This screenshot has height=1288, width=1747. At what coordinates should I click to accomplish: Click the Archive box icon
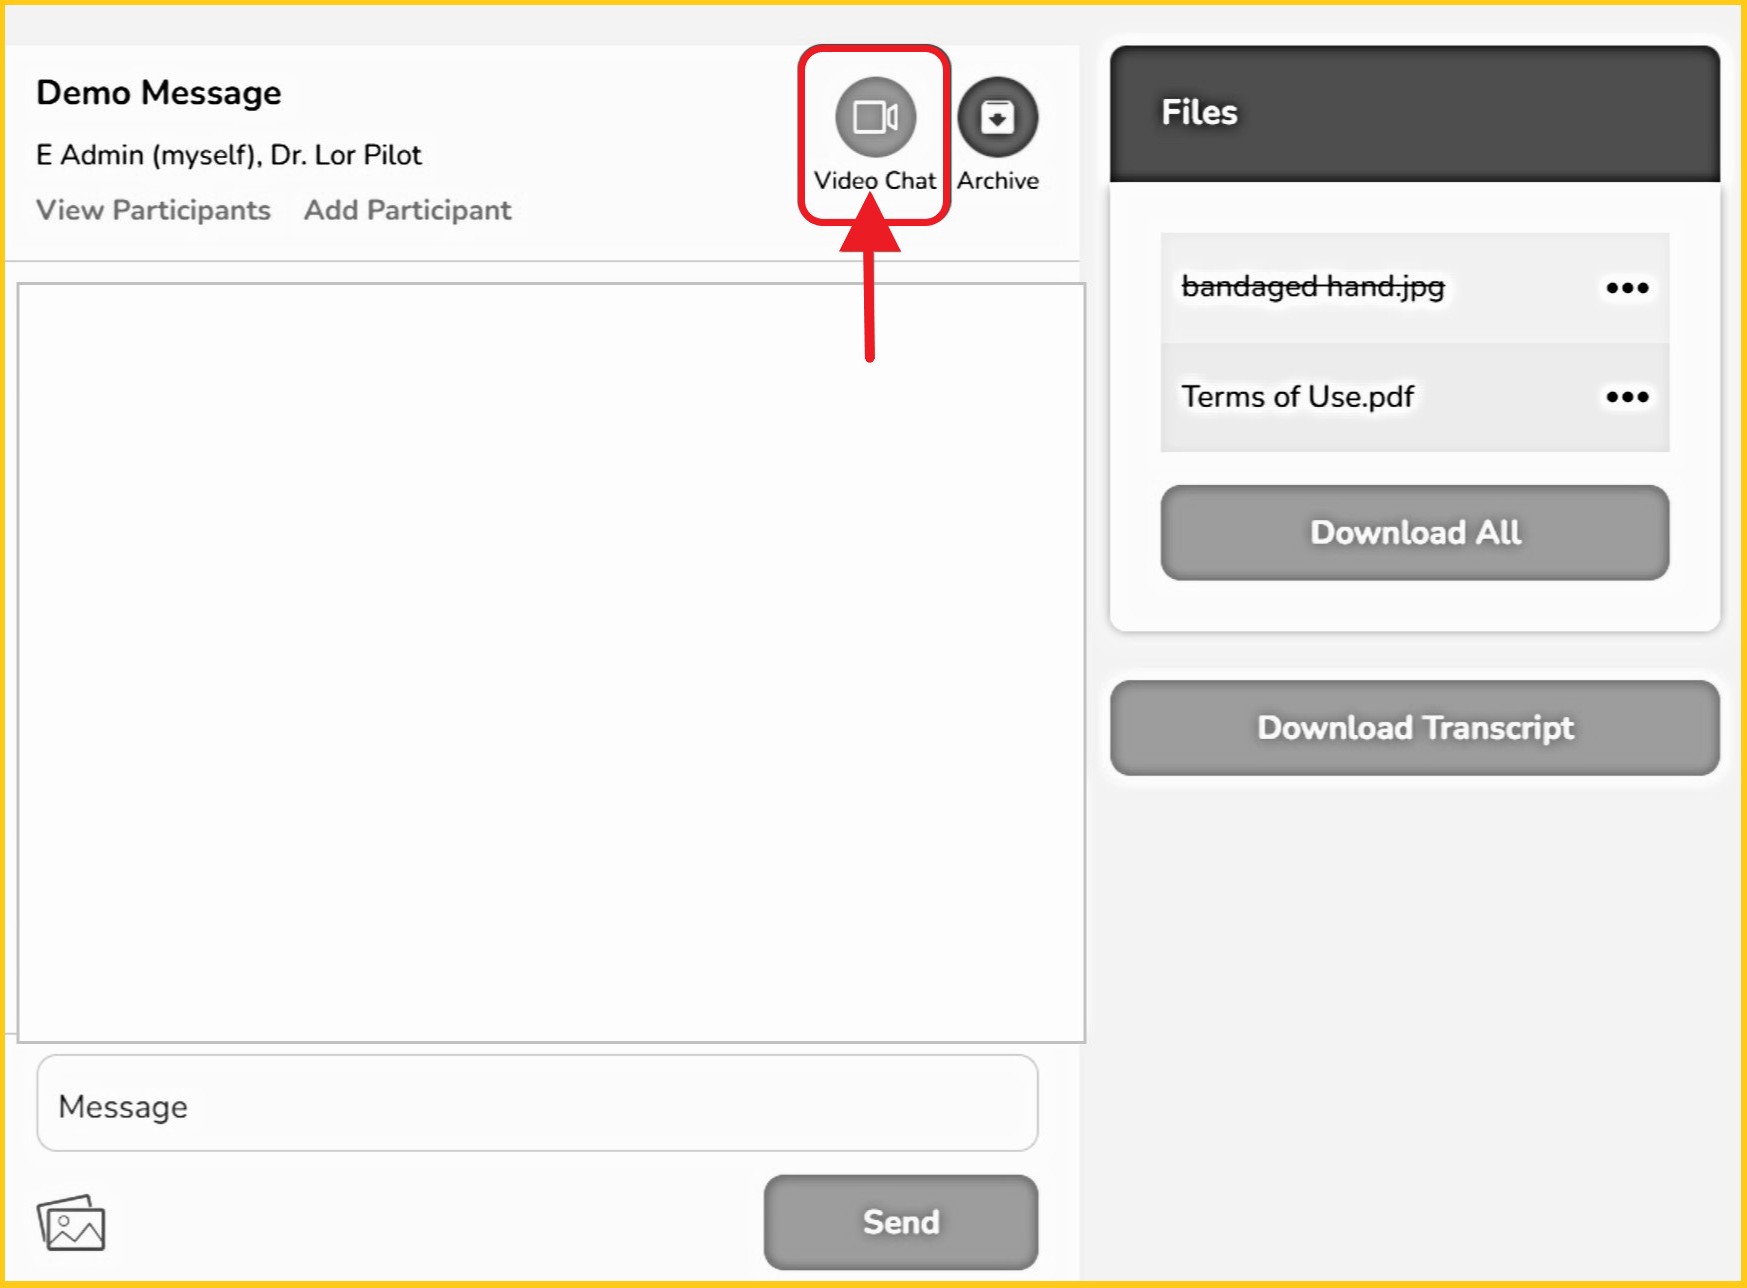(997, 117)
